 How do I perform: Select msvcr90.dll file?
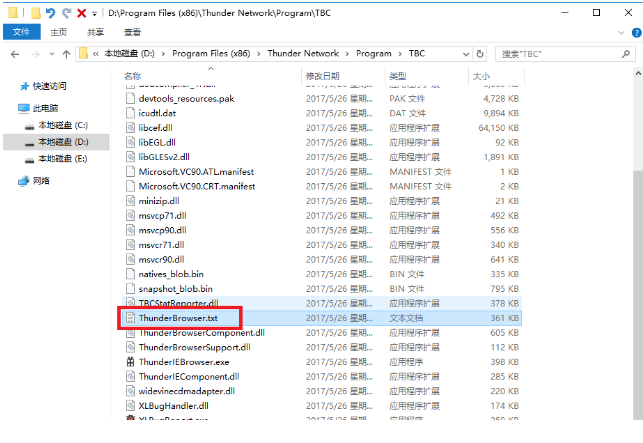161,260
